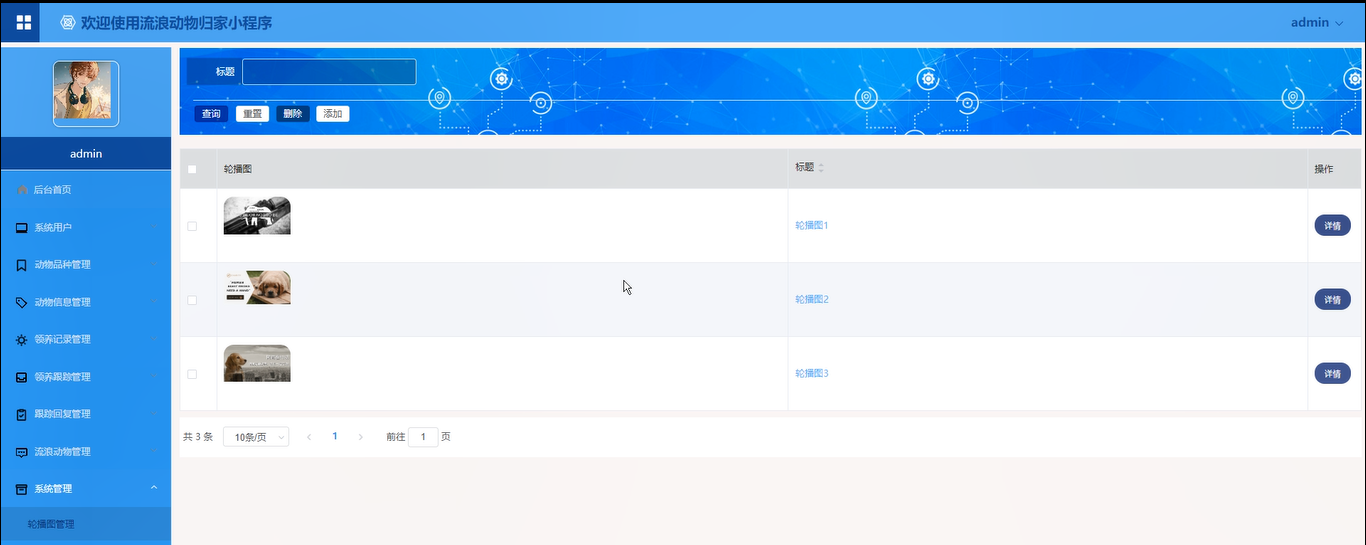
Task: Click the 删除 delete button
Action: 293,114
